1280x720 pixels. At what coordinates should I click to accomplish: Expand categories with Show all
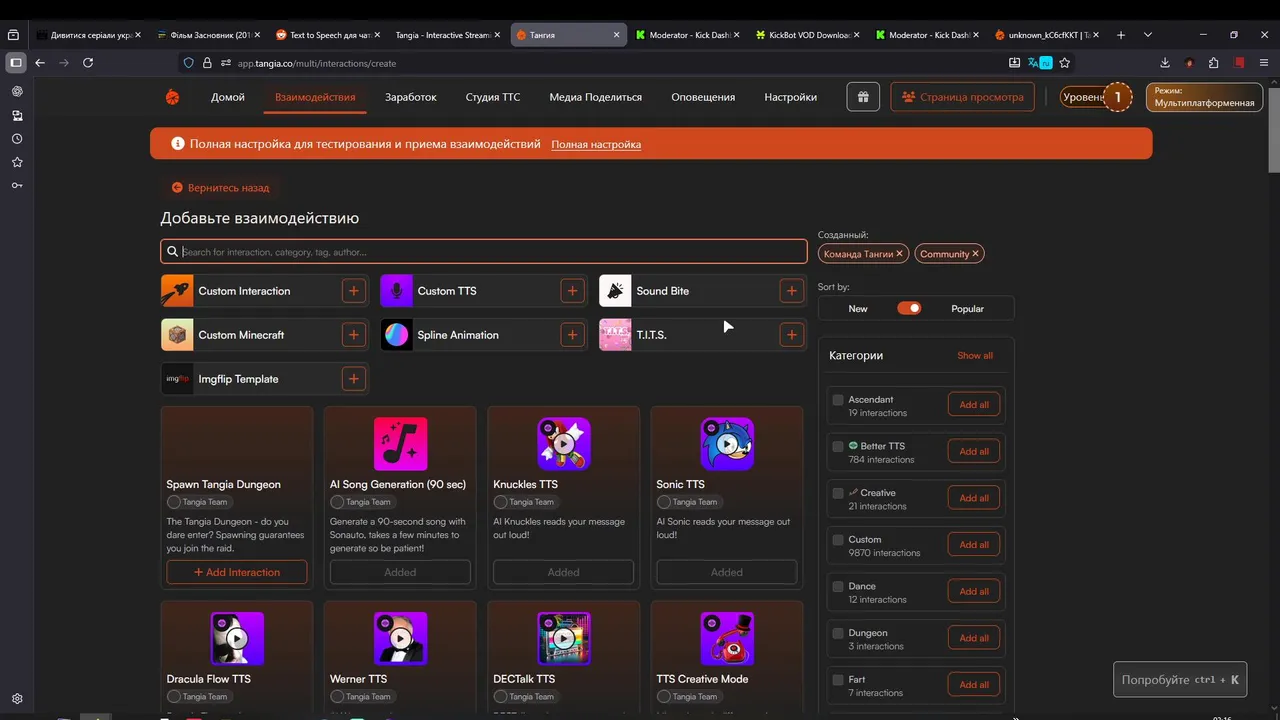coord(975,355)
